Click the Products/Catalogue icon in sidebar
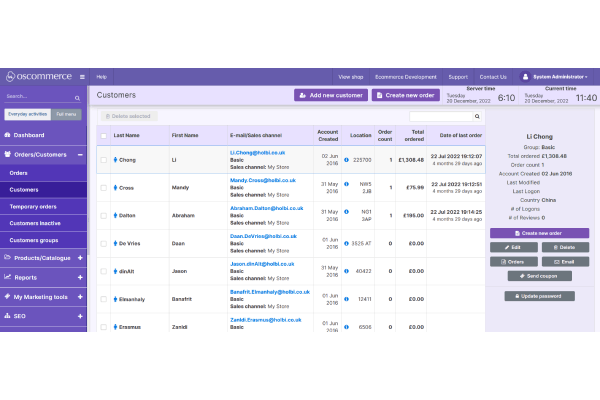Screen dimensions: 600x400 (x=7, y=257)
